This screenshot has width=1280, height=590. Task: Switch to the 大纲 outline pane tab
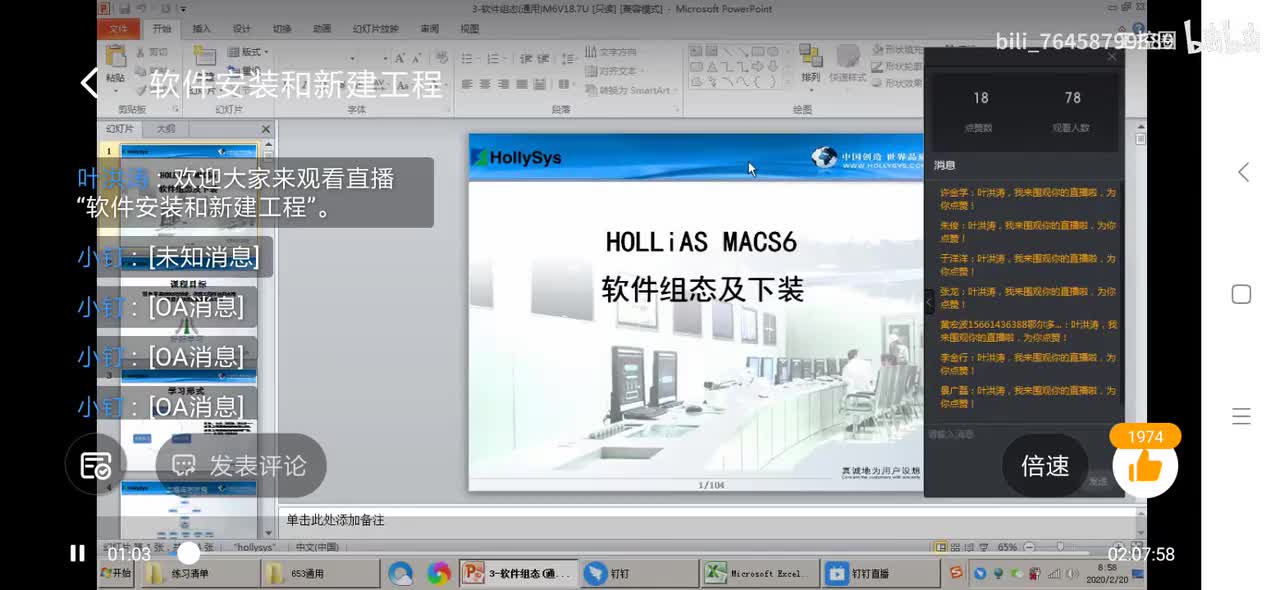click(x=165, y=129)
